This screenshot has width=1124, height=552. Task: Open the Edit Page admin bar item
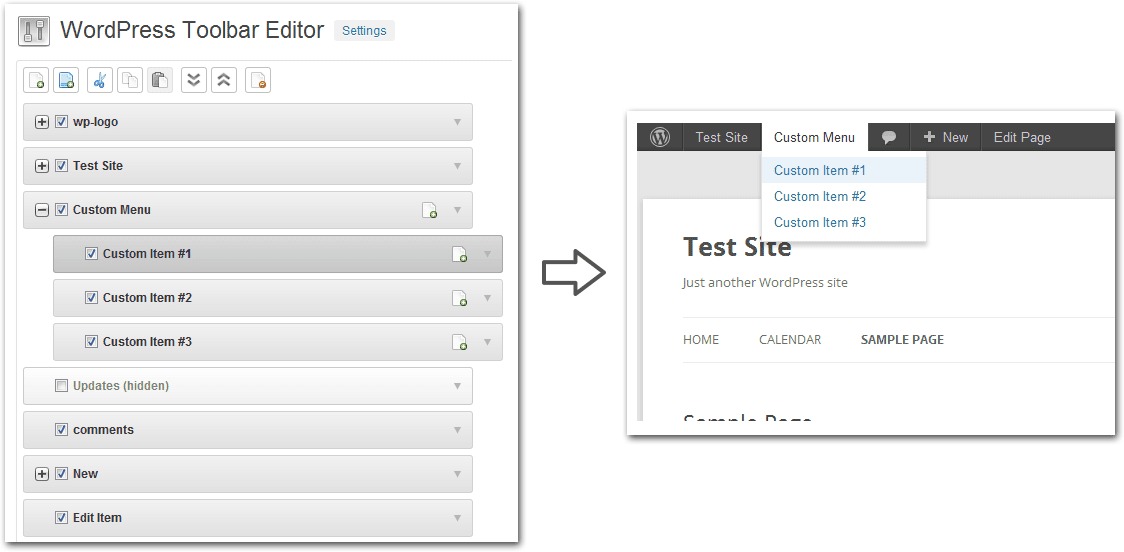coord(1022,137)
